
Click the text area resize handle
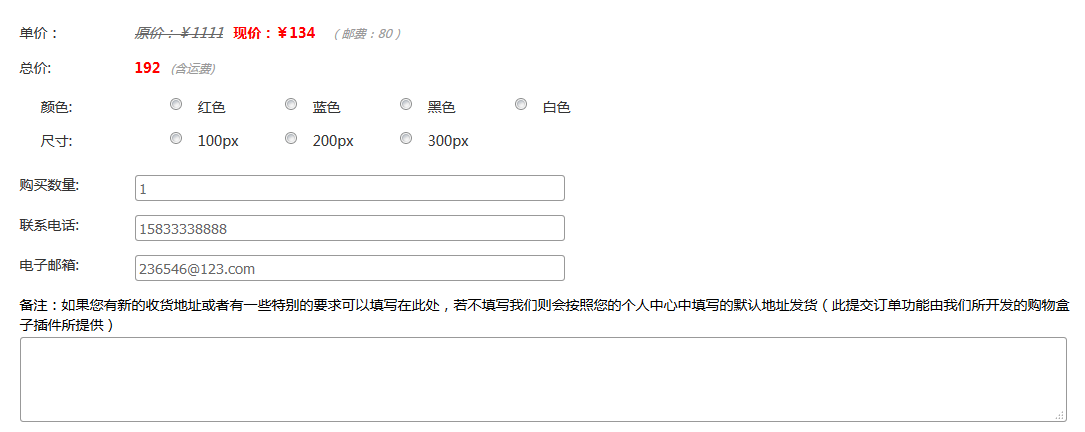point(1060,415)
